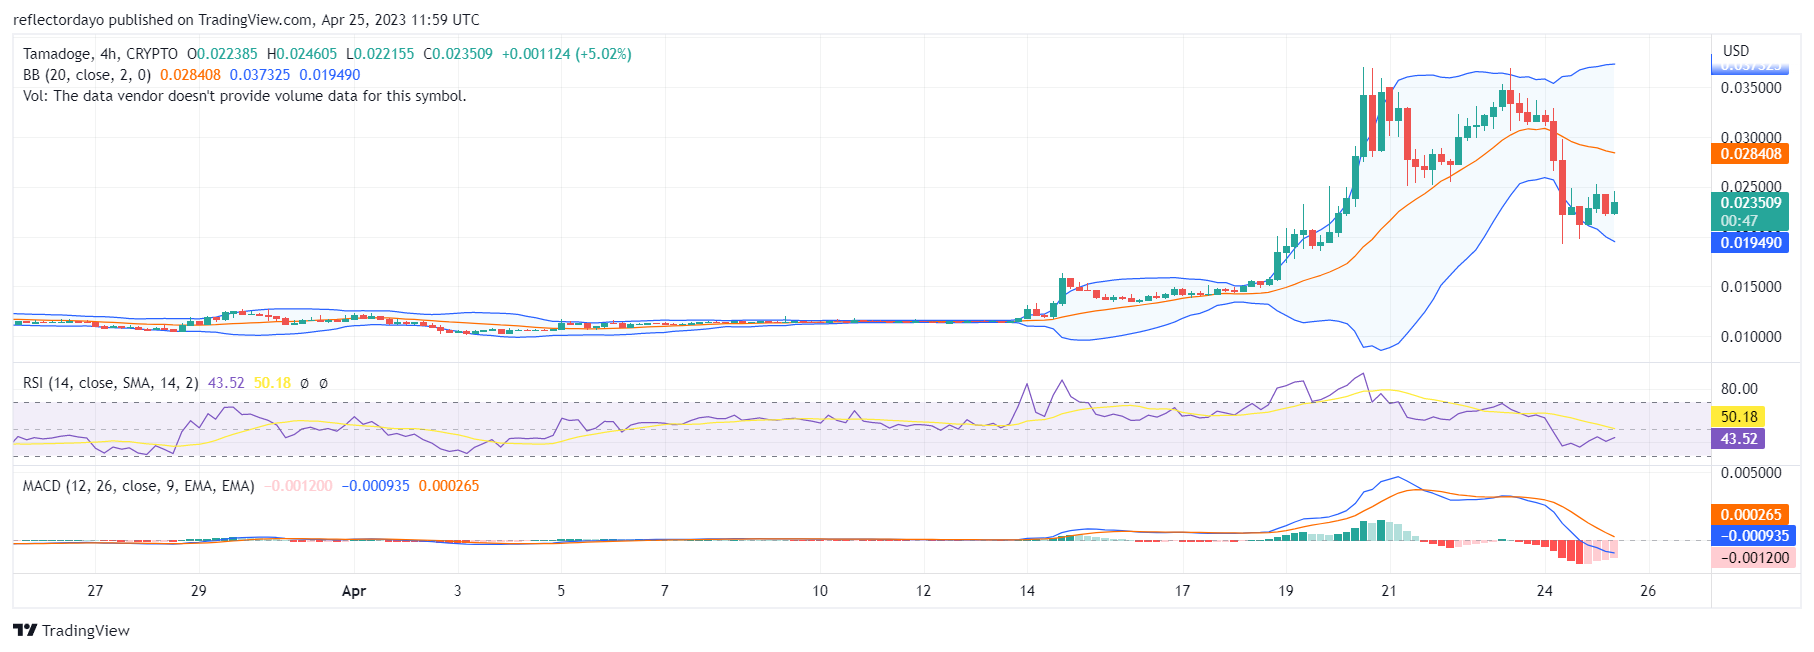Click the MACD 0.005000 axis label
The width and height of the screenshot is (1814, 652).
tap(1751, 473)
